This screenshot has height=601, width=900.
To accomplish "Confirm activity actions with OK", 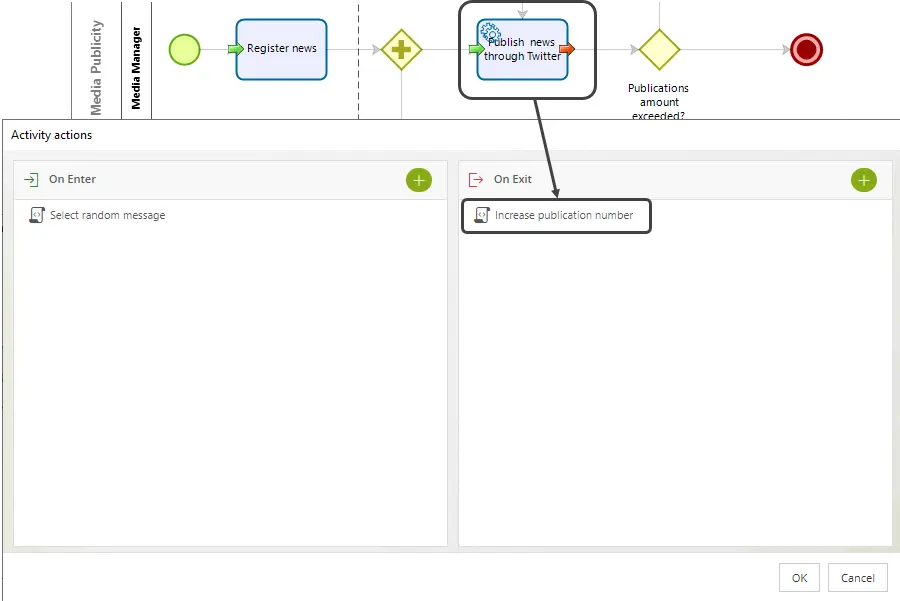I will point(799,577).
